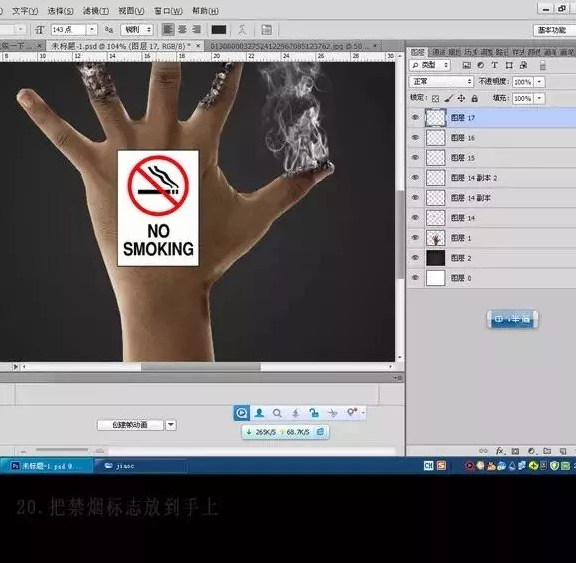Click the font size T icon
Image resolution: width=576 pixels, height=563 pixels.
[40, 30]
